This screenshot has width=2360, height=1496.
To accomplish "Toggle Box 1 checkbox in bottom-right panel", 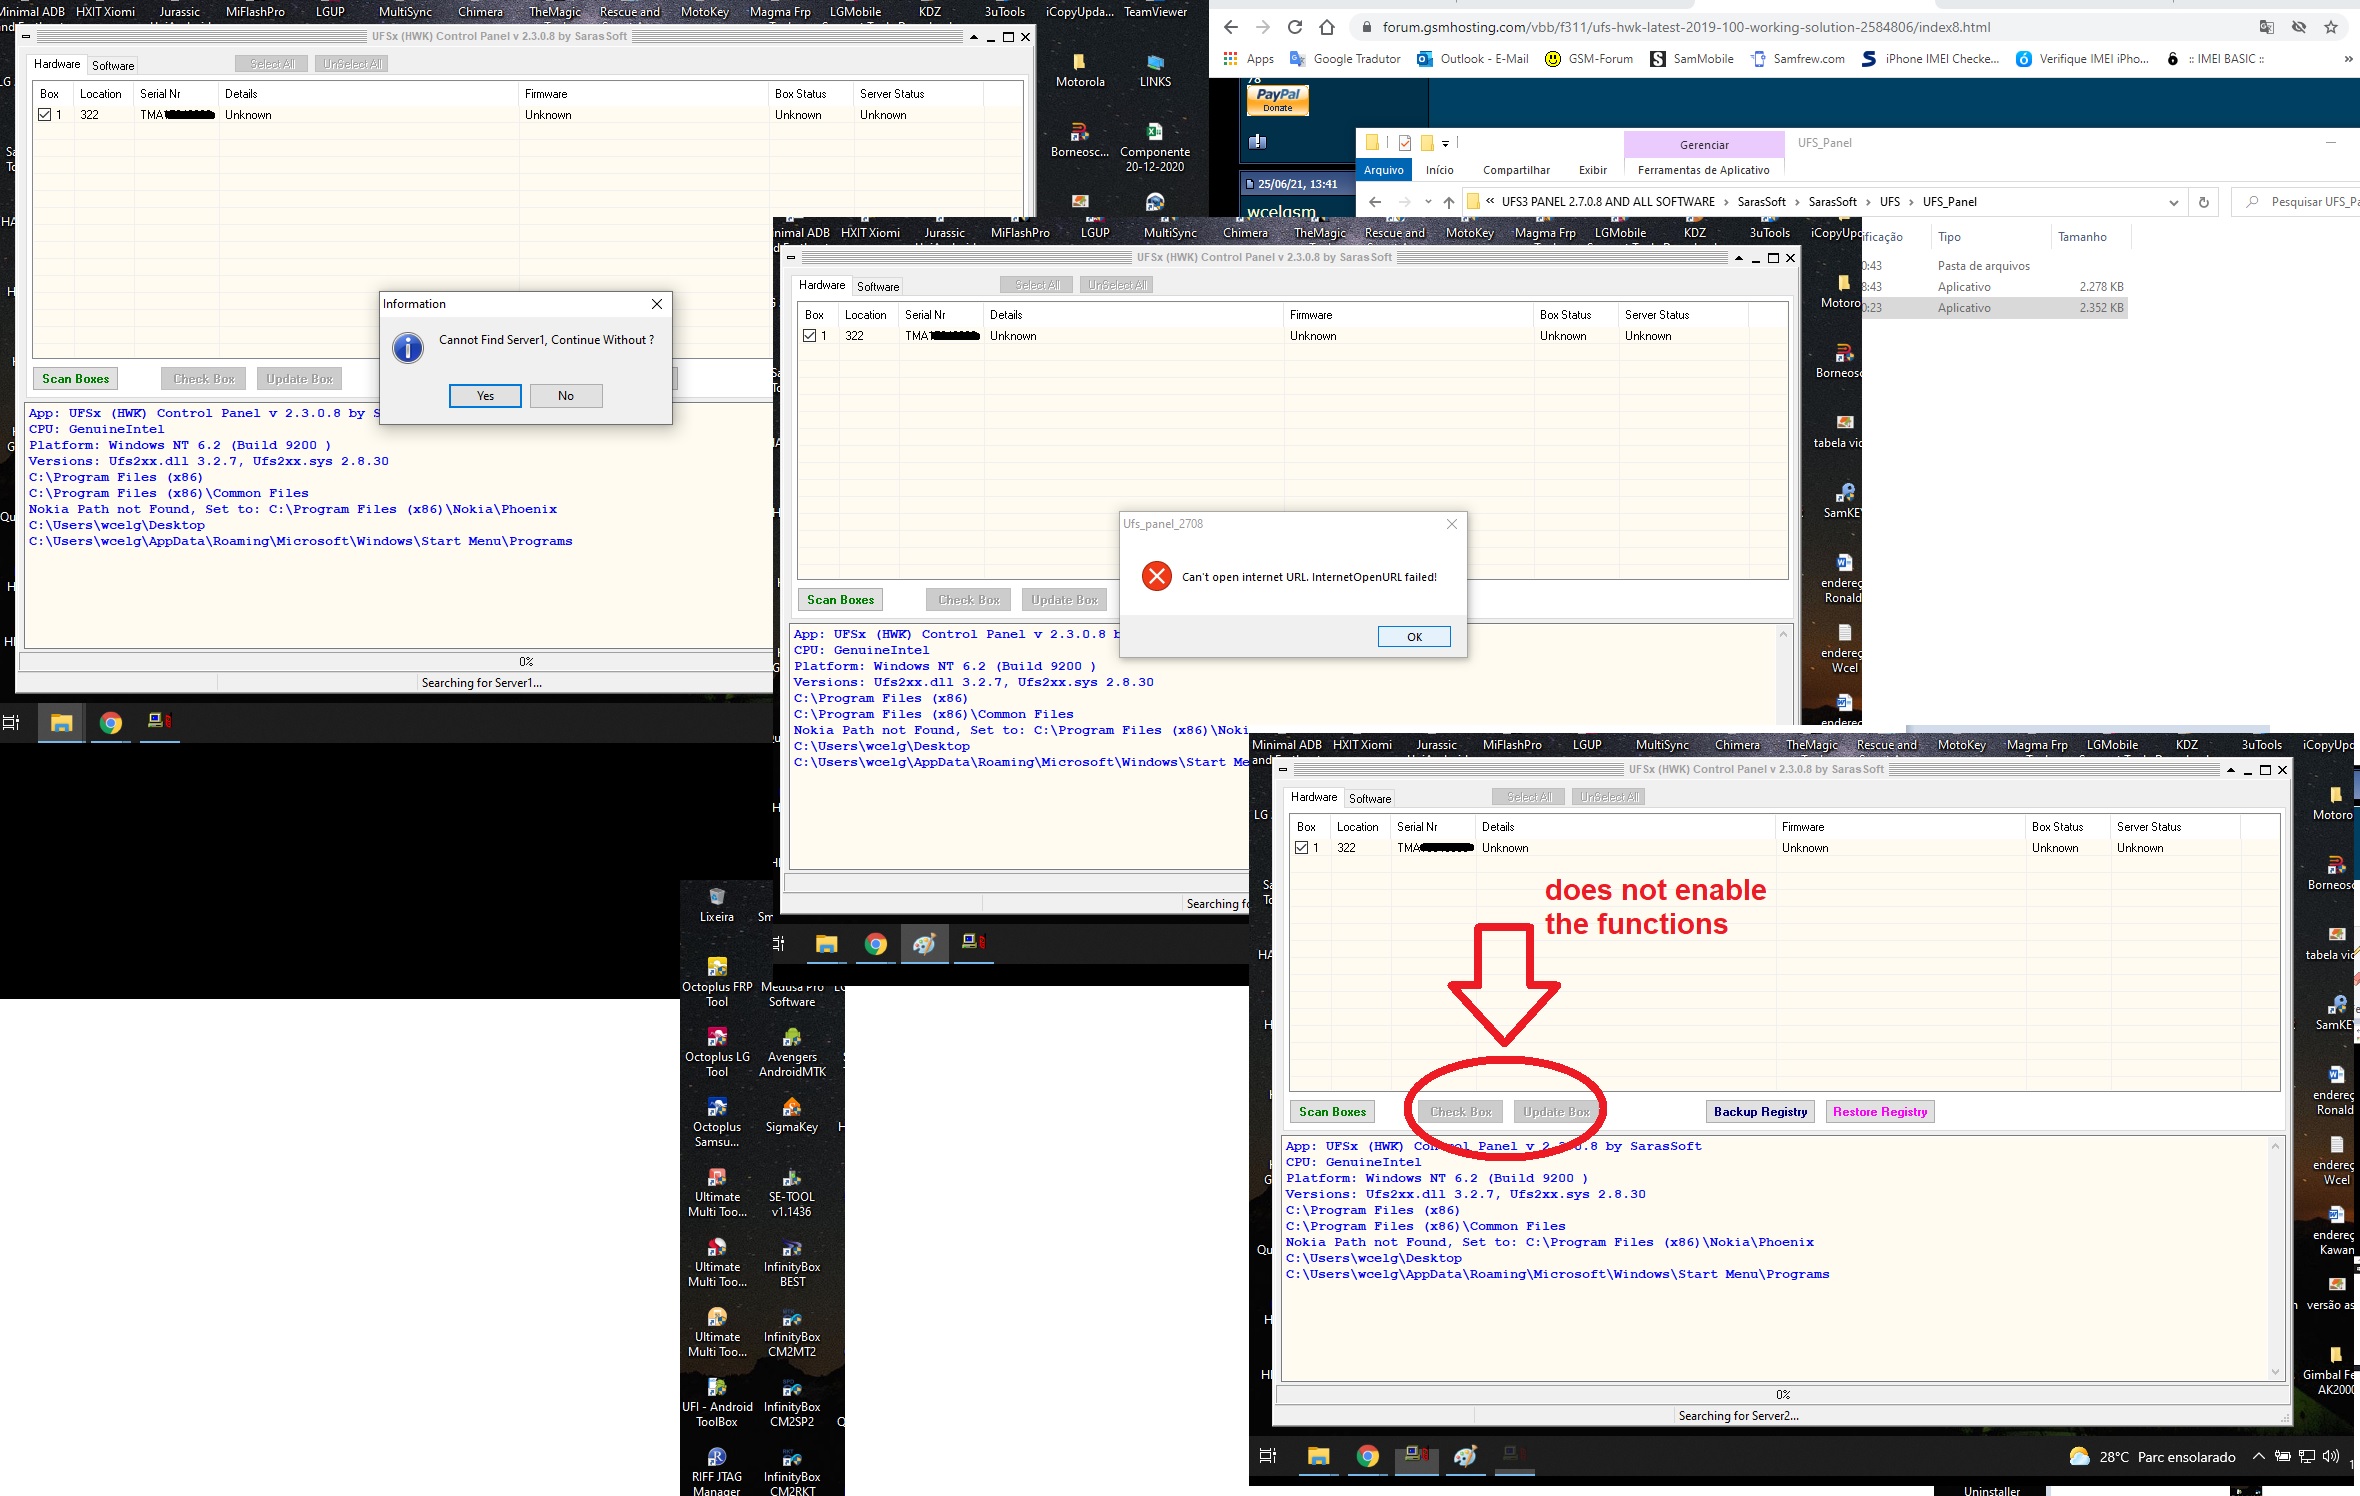I will (x=1301, y=848).
